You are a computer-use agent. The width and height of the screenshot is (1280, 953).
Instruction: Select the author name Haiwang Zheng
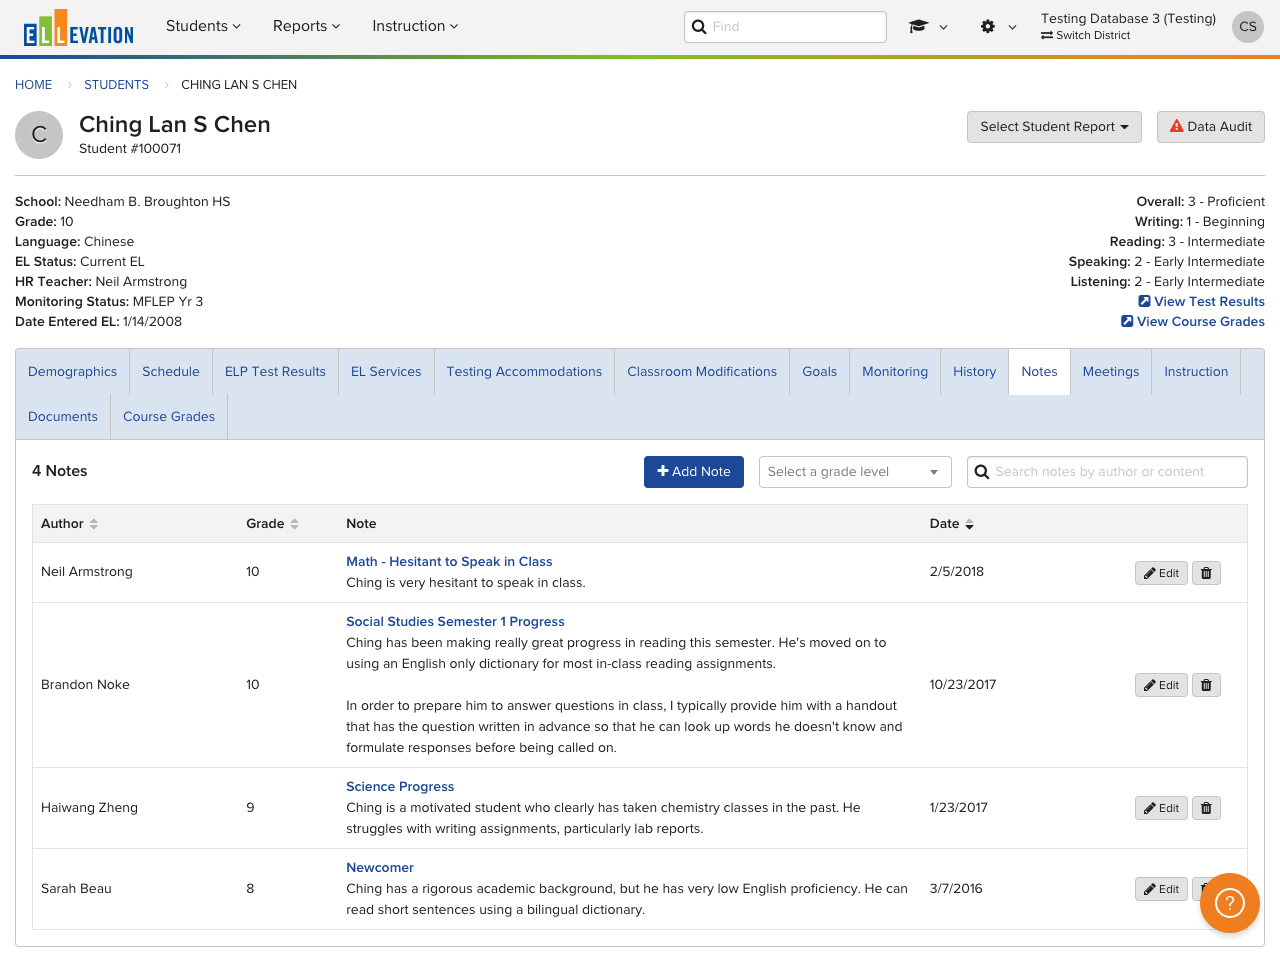pyautogui.click(x=89, y=808)
